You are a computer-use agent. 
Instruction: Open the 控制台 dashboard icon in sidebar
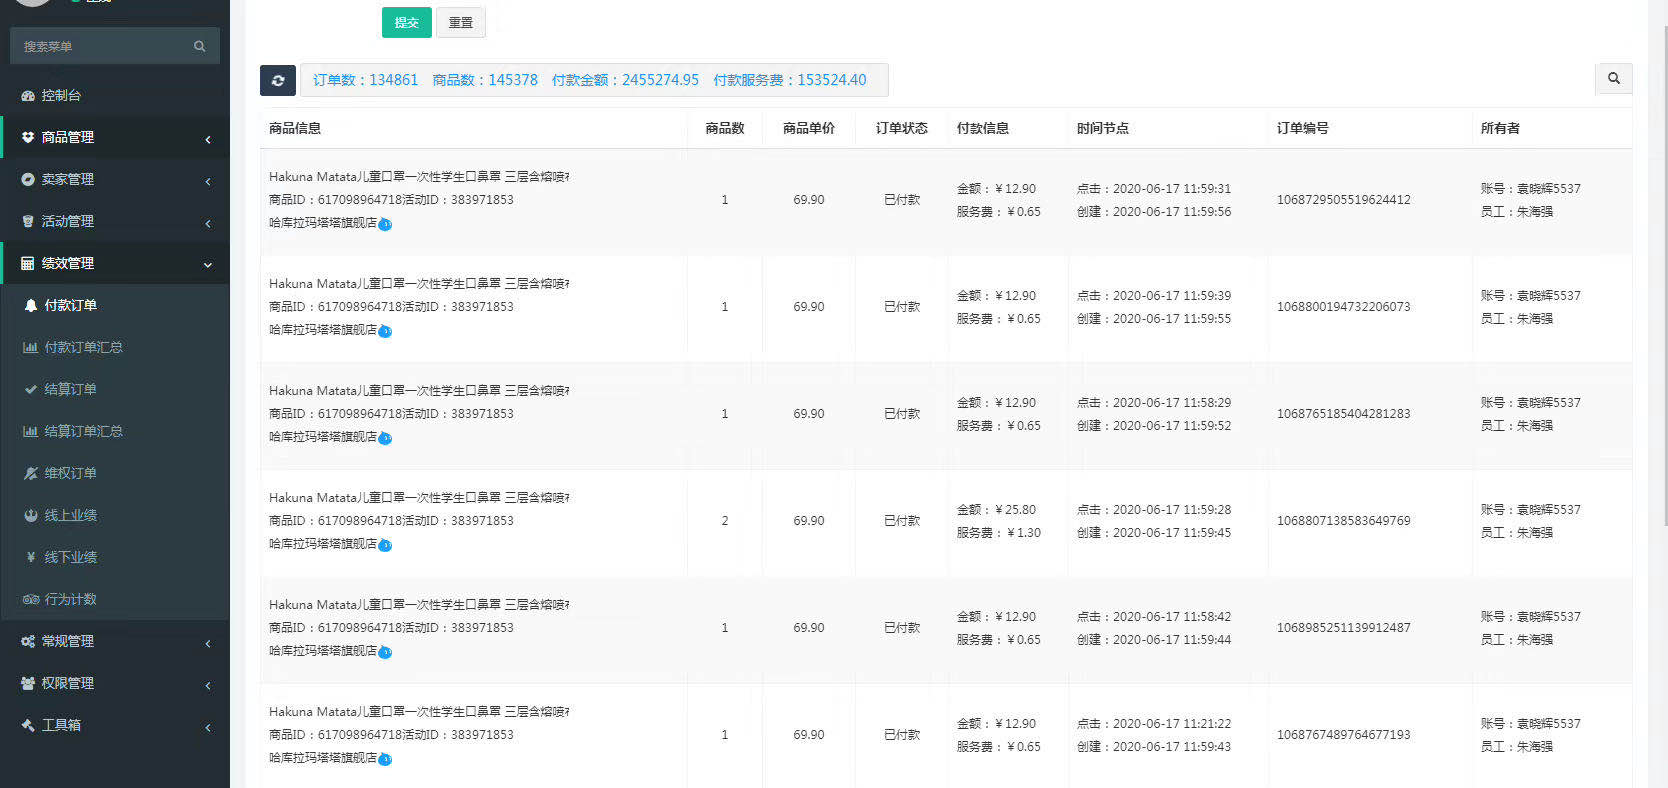tap(28, 95)
